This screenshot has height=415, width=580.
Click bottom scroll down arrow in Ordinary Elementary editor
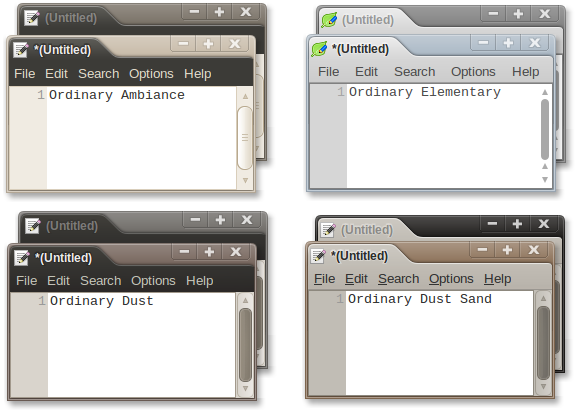tap(545, 180)
